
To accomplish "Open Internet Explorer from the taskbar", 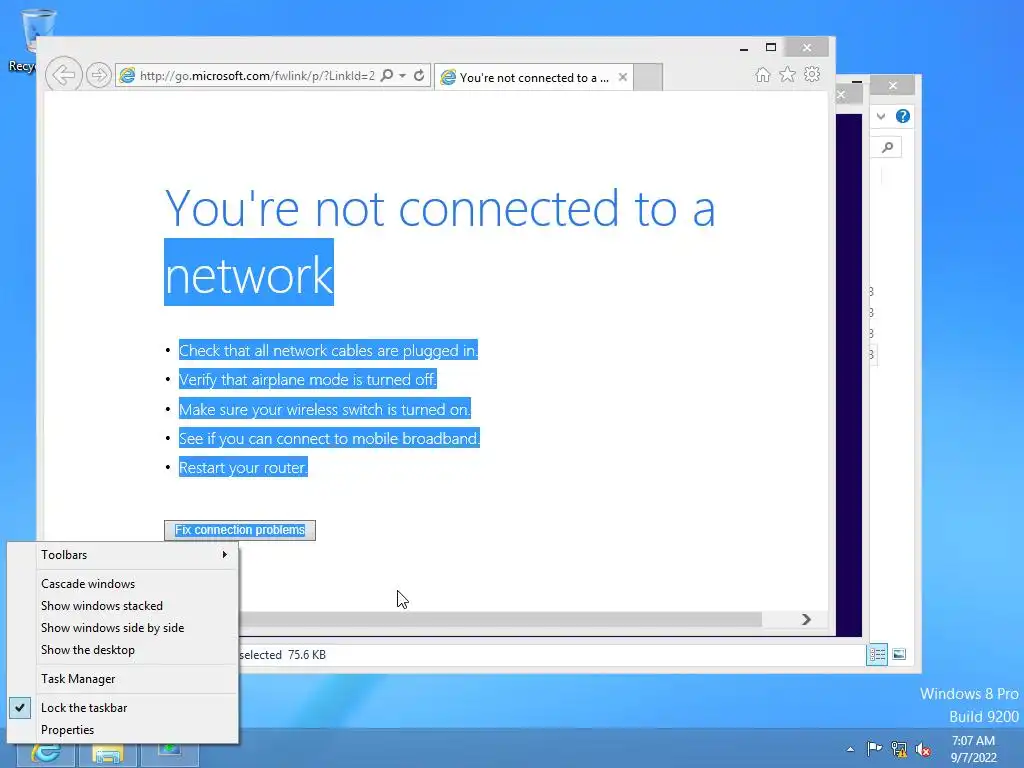I will (x=45, y=754).
